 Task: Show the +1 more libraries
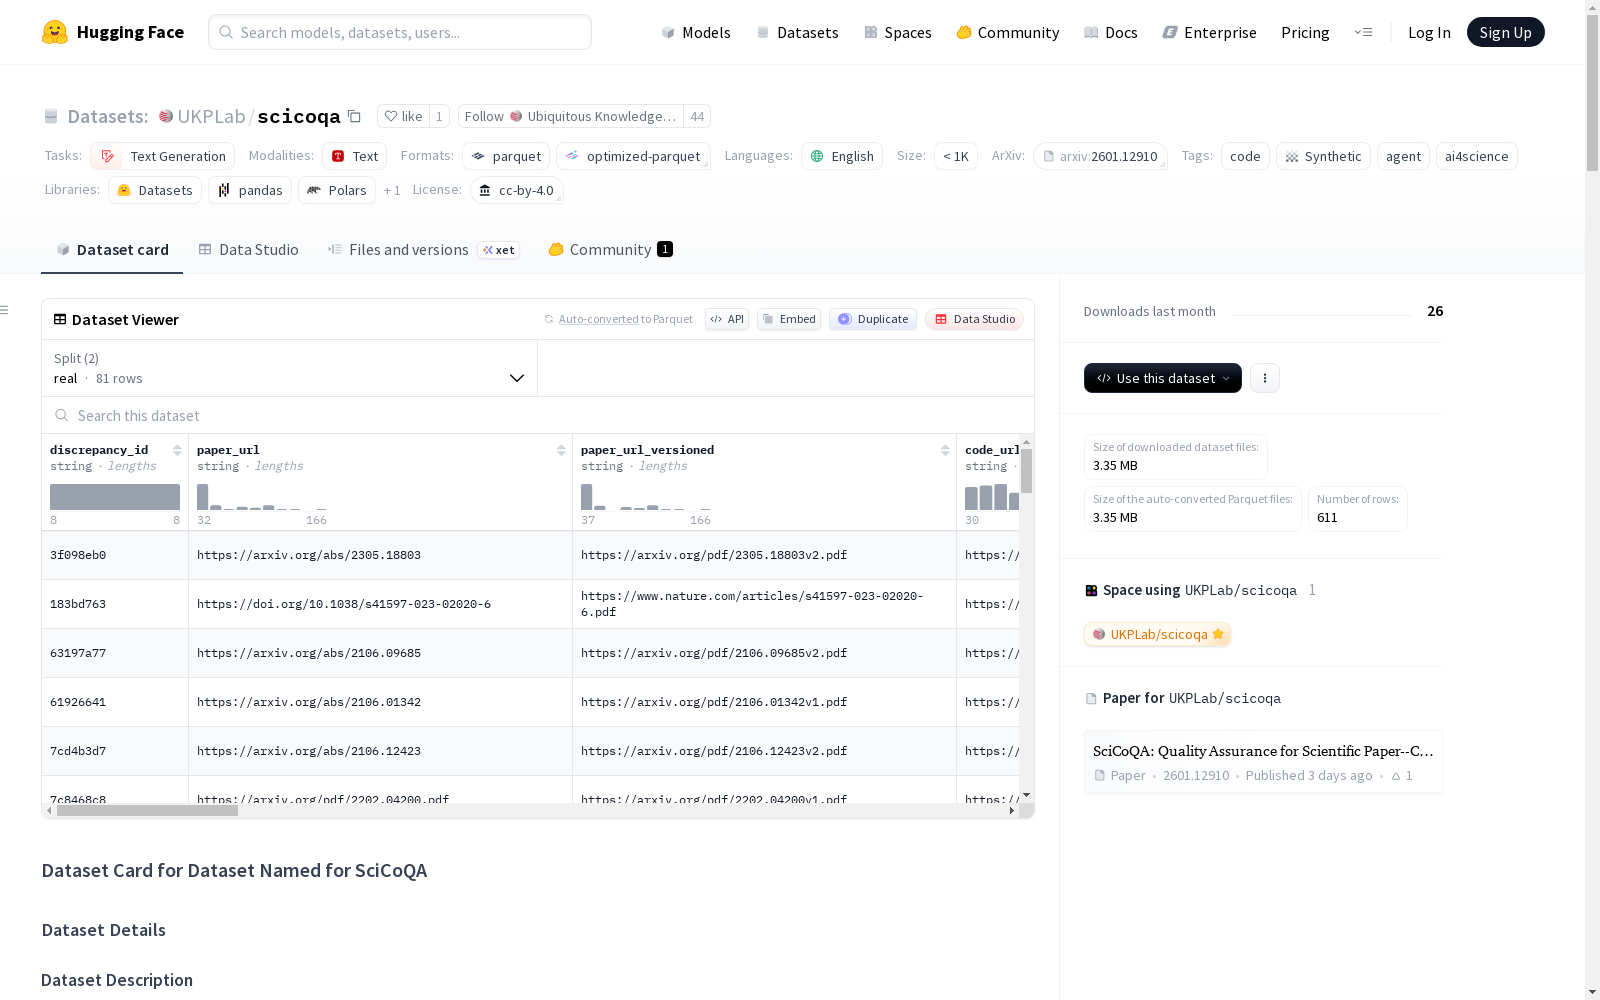pyautogui.click(x=392, y=190)
